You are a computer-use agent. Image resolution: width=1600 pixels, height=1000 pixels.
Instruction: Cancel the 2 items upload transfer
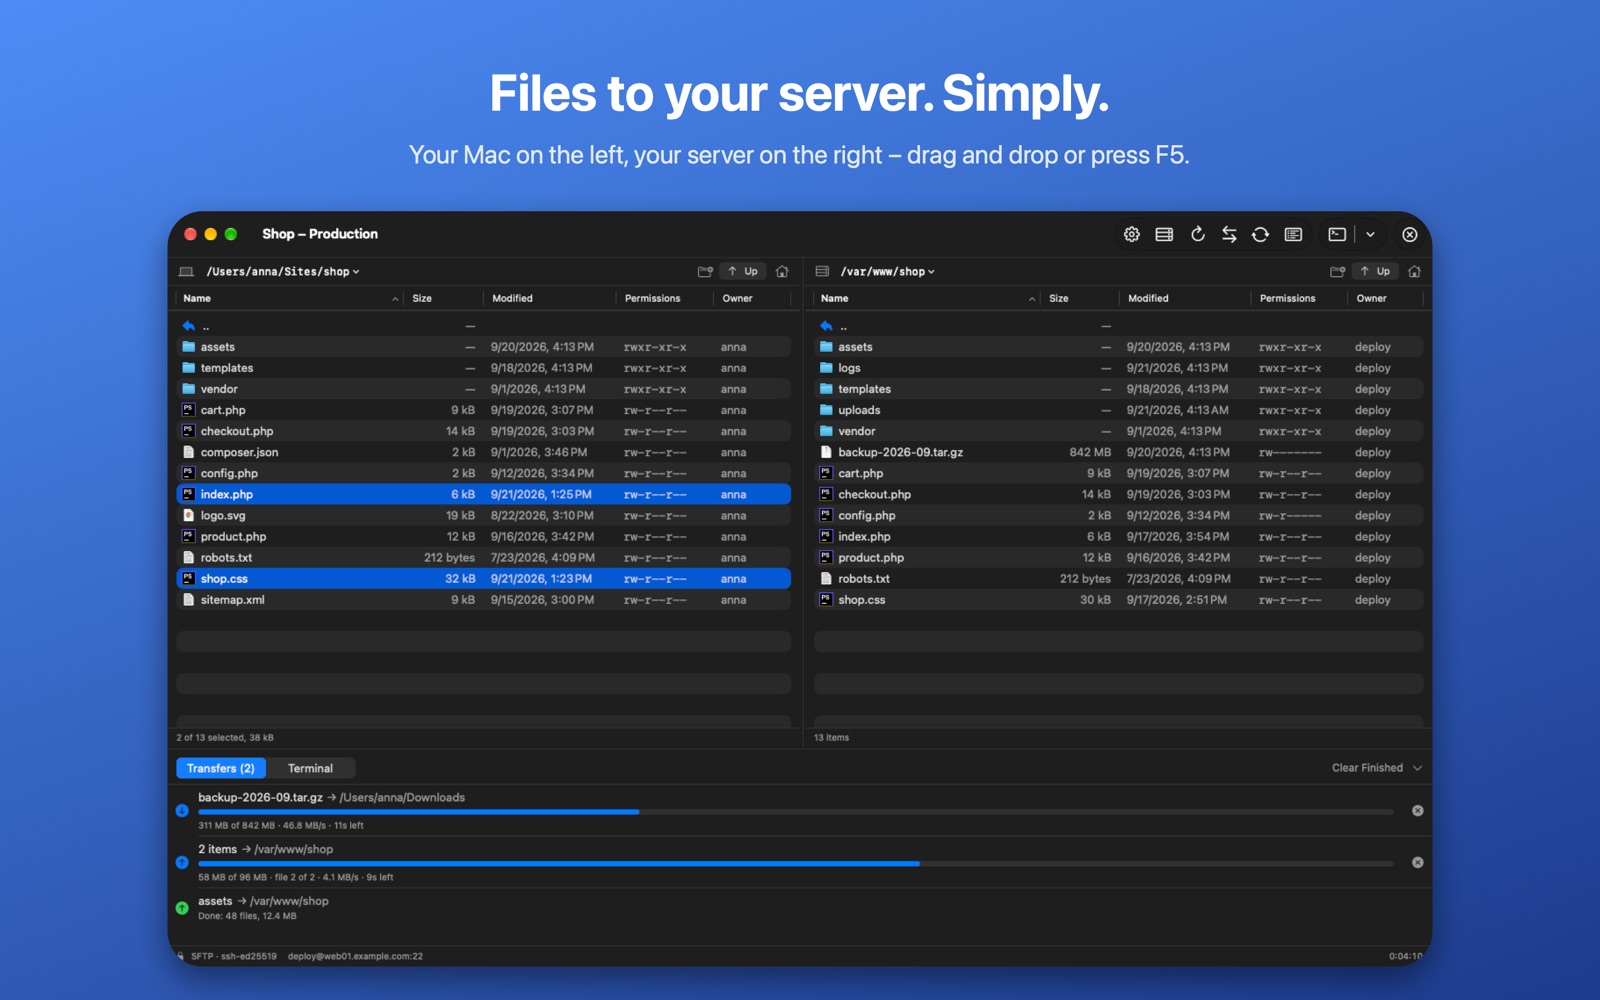1417,862
